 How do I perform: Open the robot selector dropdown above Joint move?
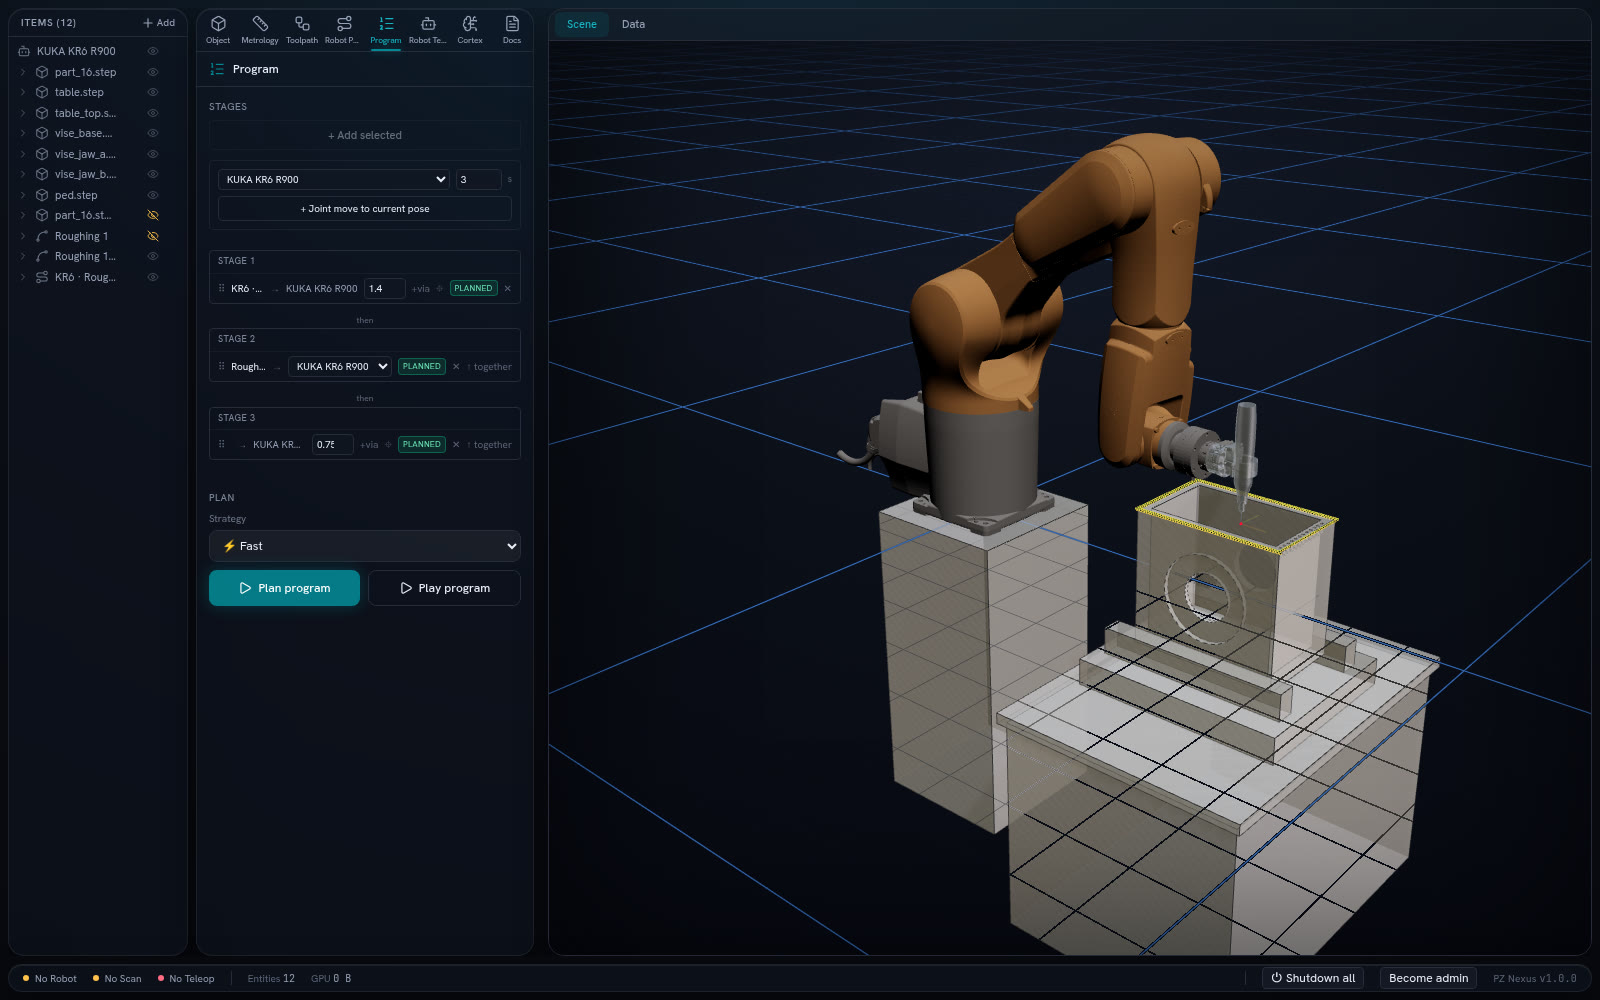334,179
